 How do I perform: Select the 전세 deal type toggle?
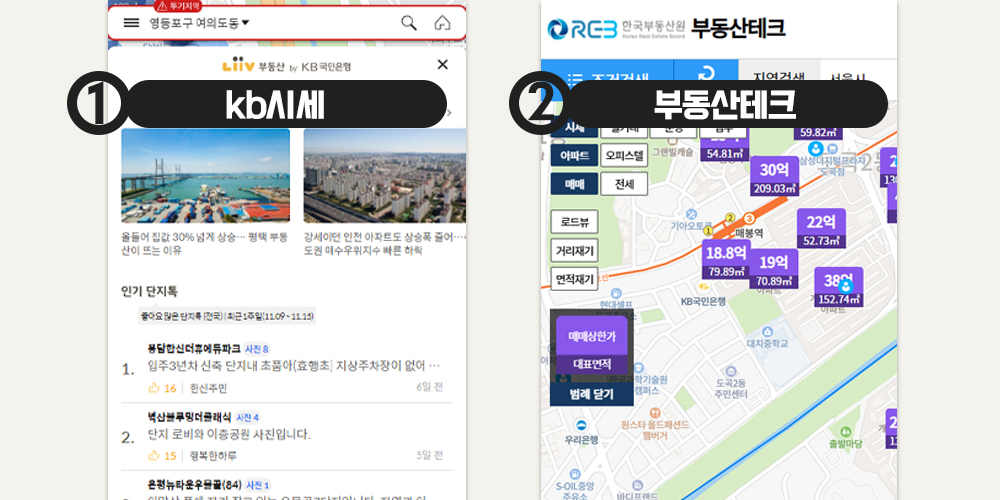tap(624, 184)
